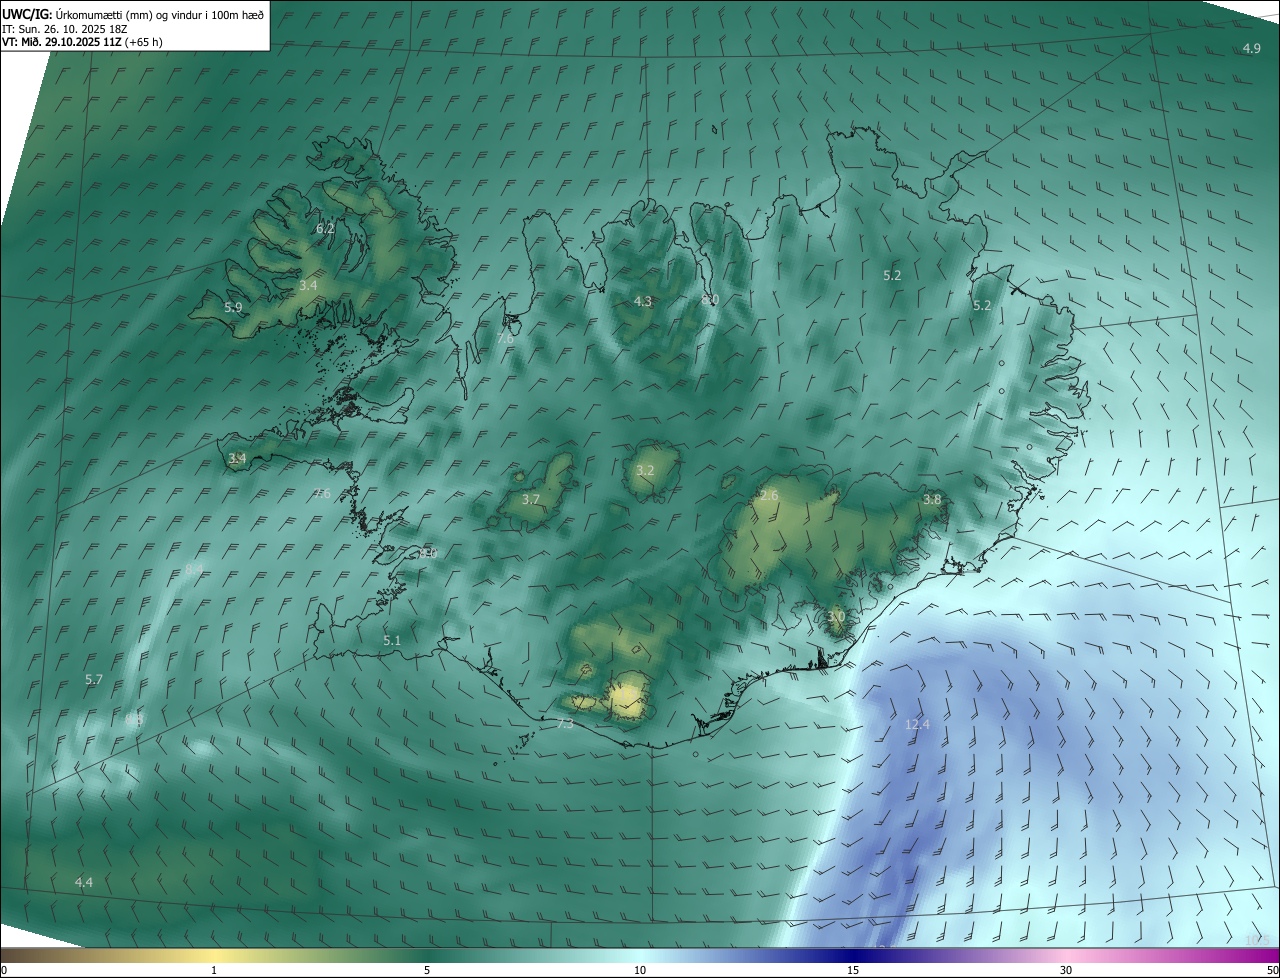The height and width of the screenshot is (978, 1280).
Task: Click the 5 tick on the color scale
Action: 427,970
